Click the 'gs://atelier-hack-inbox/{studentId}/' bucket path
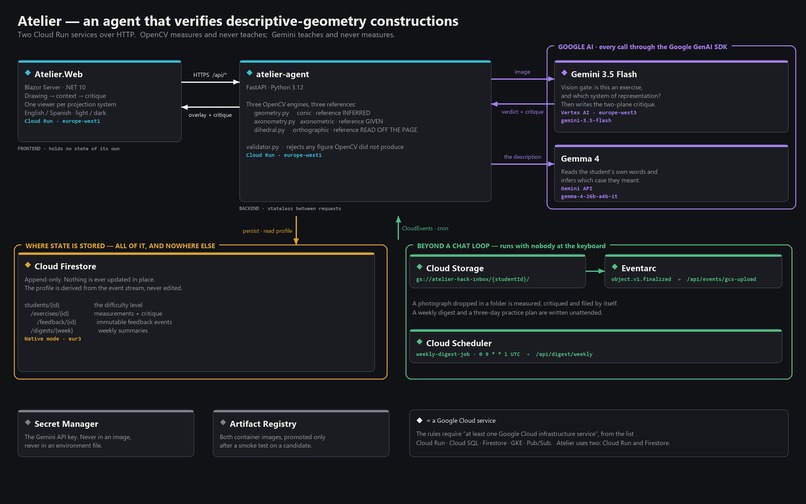 pos(472,279)
